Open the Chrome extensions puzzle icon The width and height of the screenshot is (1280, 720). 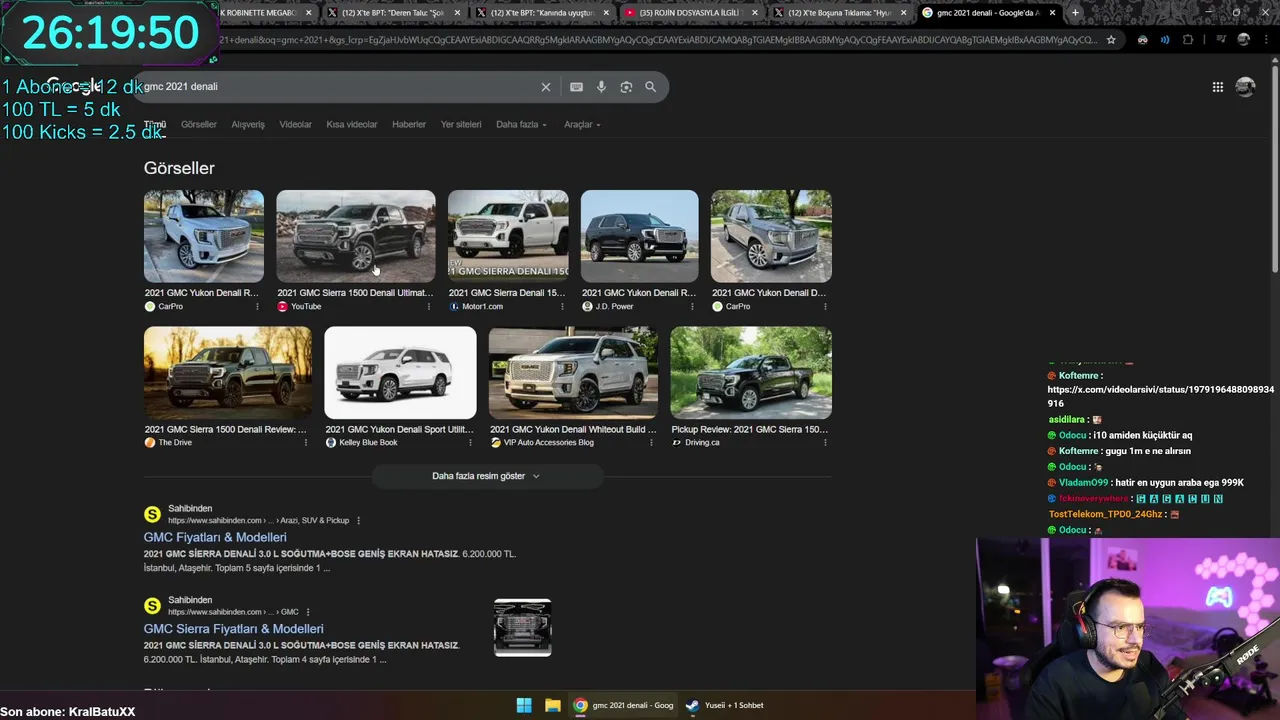[x=1188, y=40]
